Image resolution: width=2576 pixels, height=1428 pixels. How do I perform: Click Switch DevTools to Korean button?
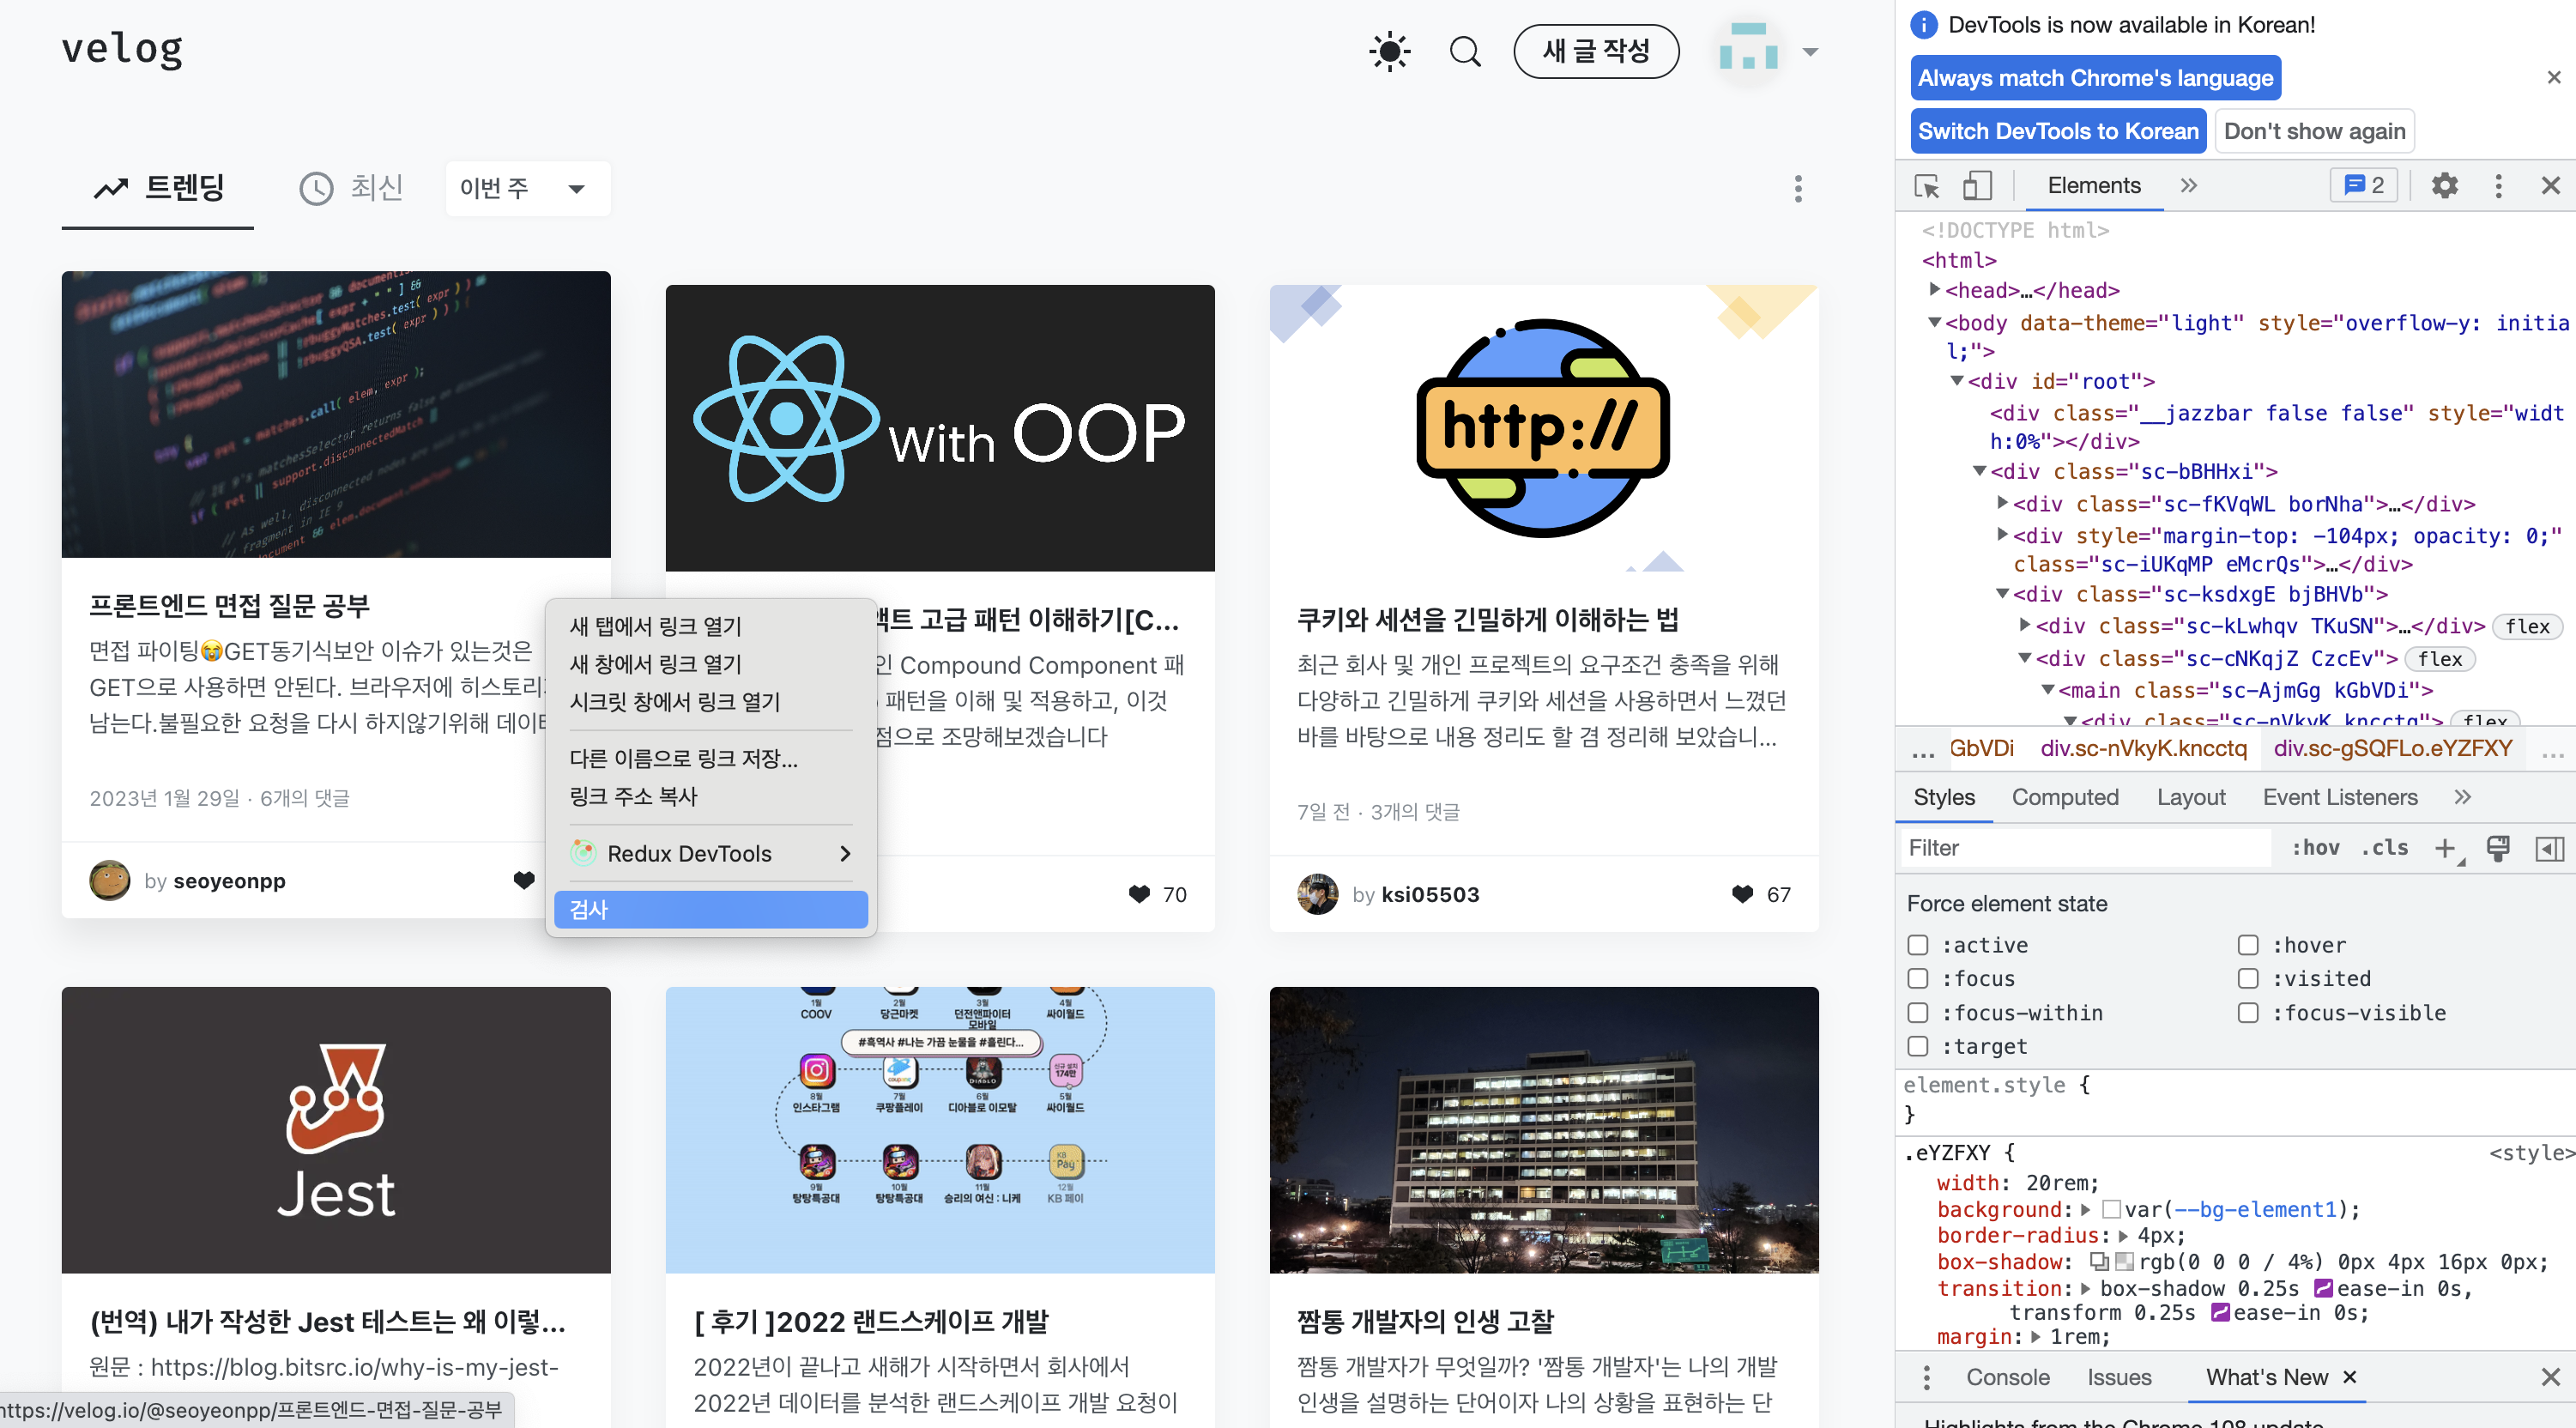pos(2057,131)
